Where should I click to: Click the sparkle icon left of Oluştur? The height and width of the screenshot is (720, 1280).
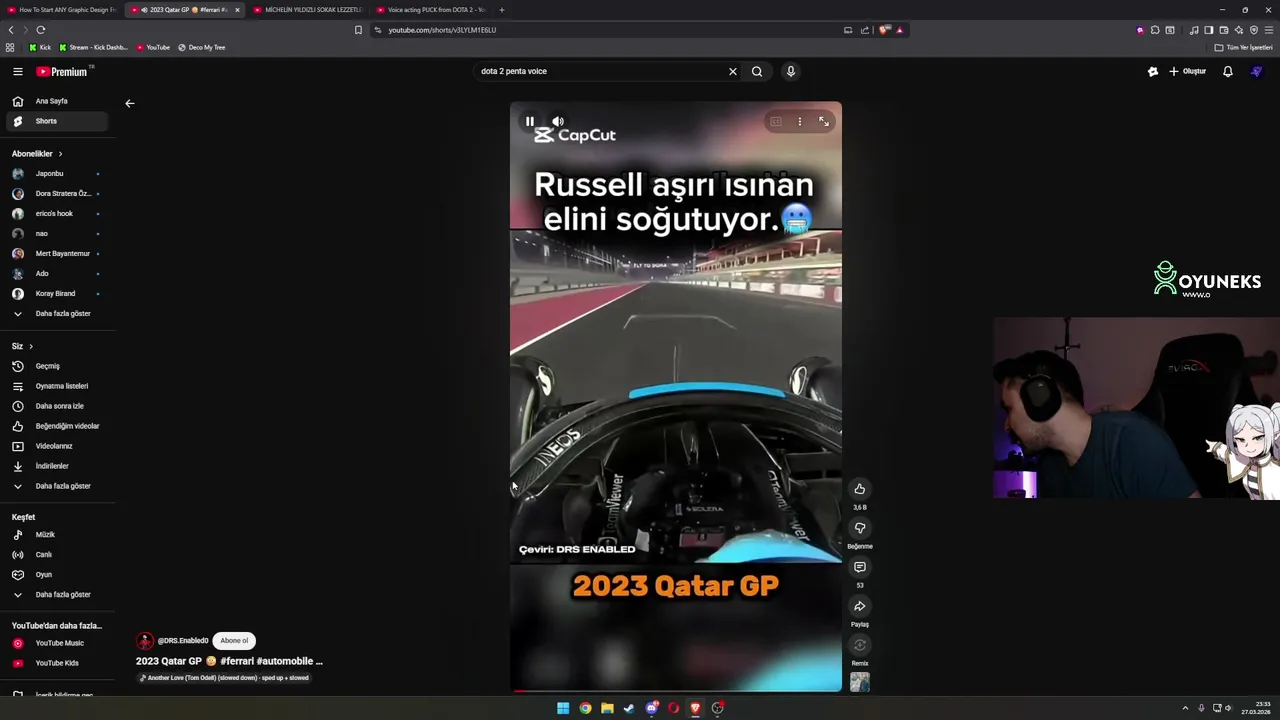[x=1153, y=71]
